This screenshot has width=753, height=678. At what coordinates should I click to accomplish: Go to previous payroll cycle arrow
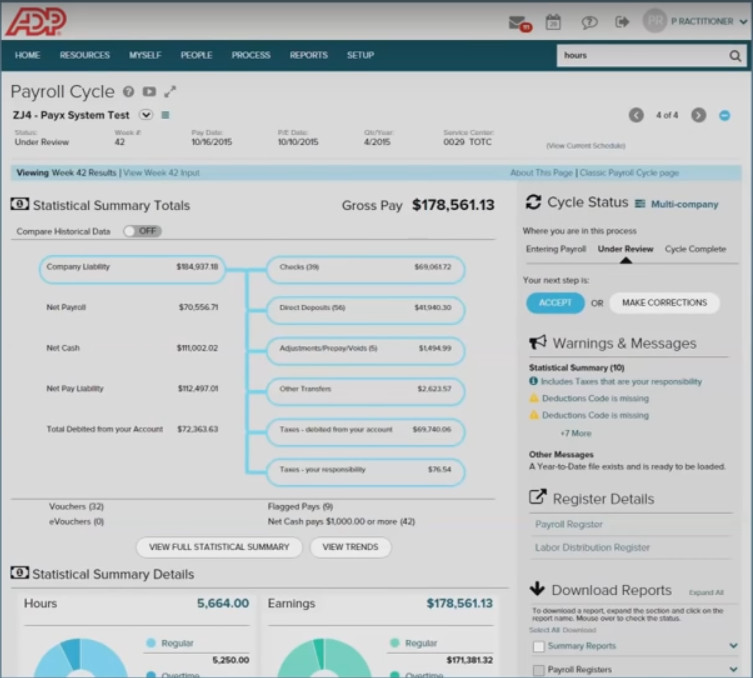pyautogui.click(x=636, y=115)
